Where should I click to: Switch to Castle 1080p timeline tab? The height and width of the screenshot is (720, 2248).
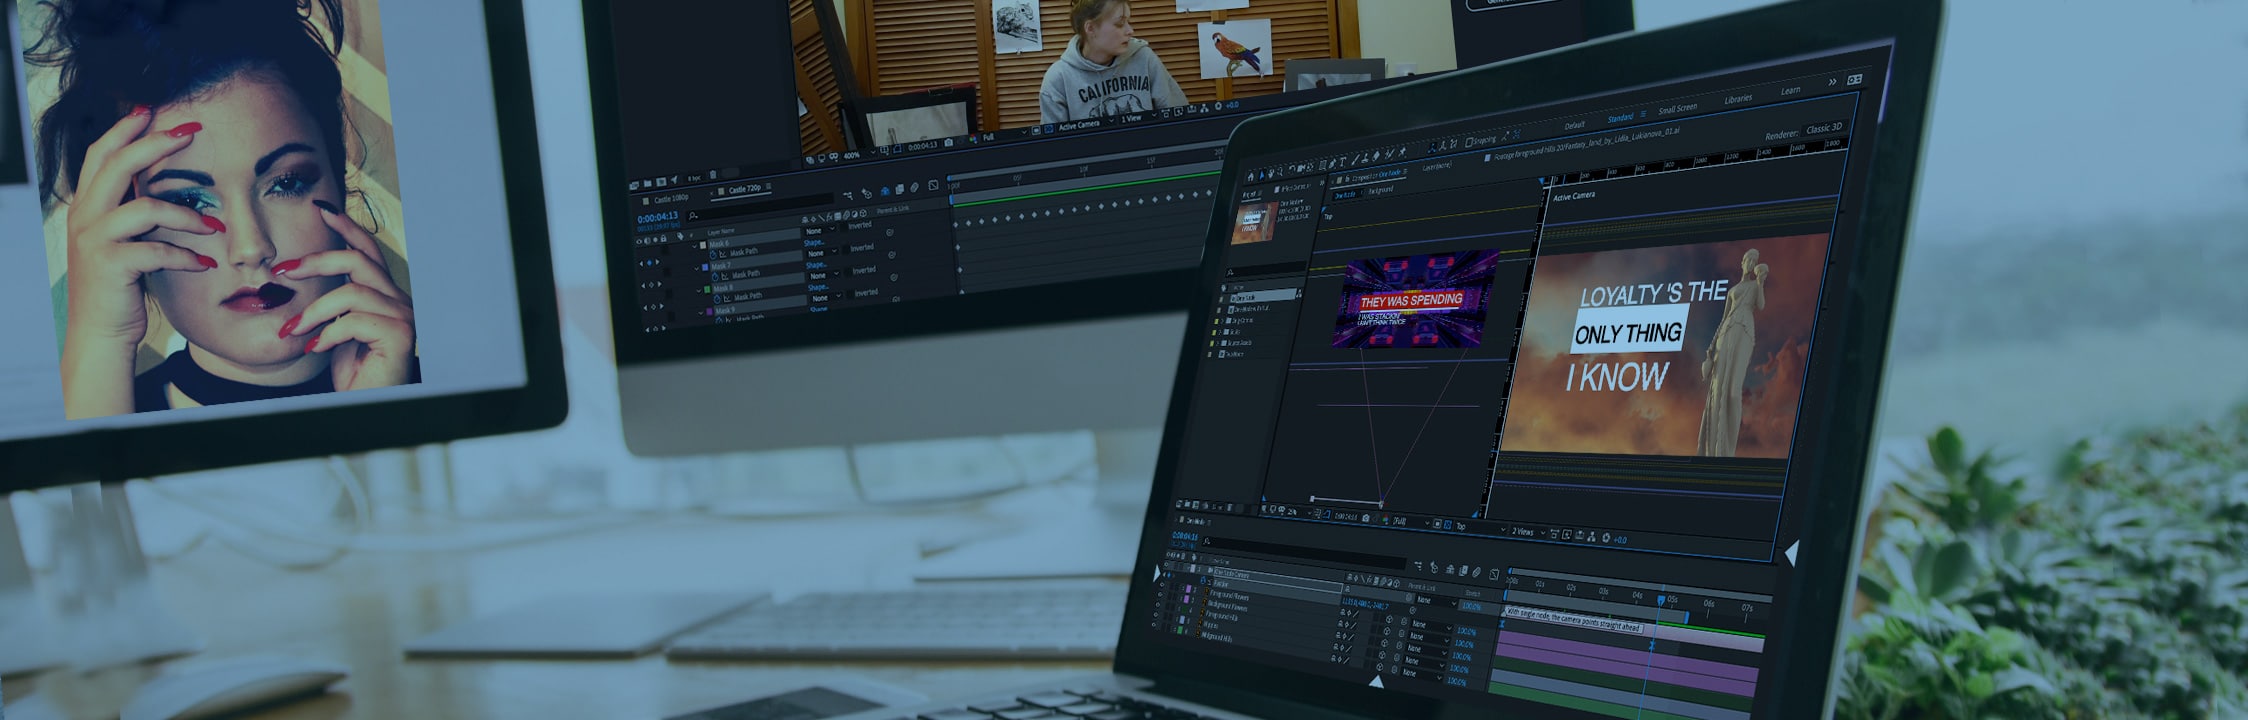(x=671, y=199)
